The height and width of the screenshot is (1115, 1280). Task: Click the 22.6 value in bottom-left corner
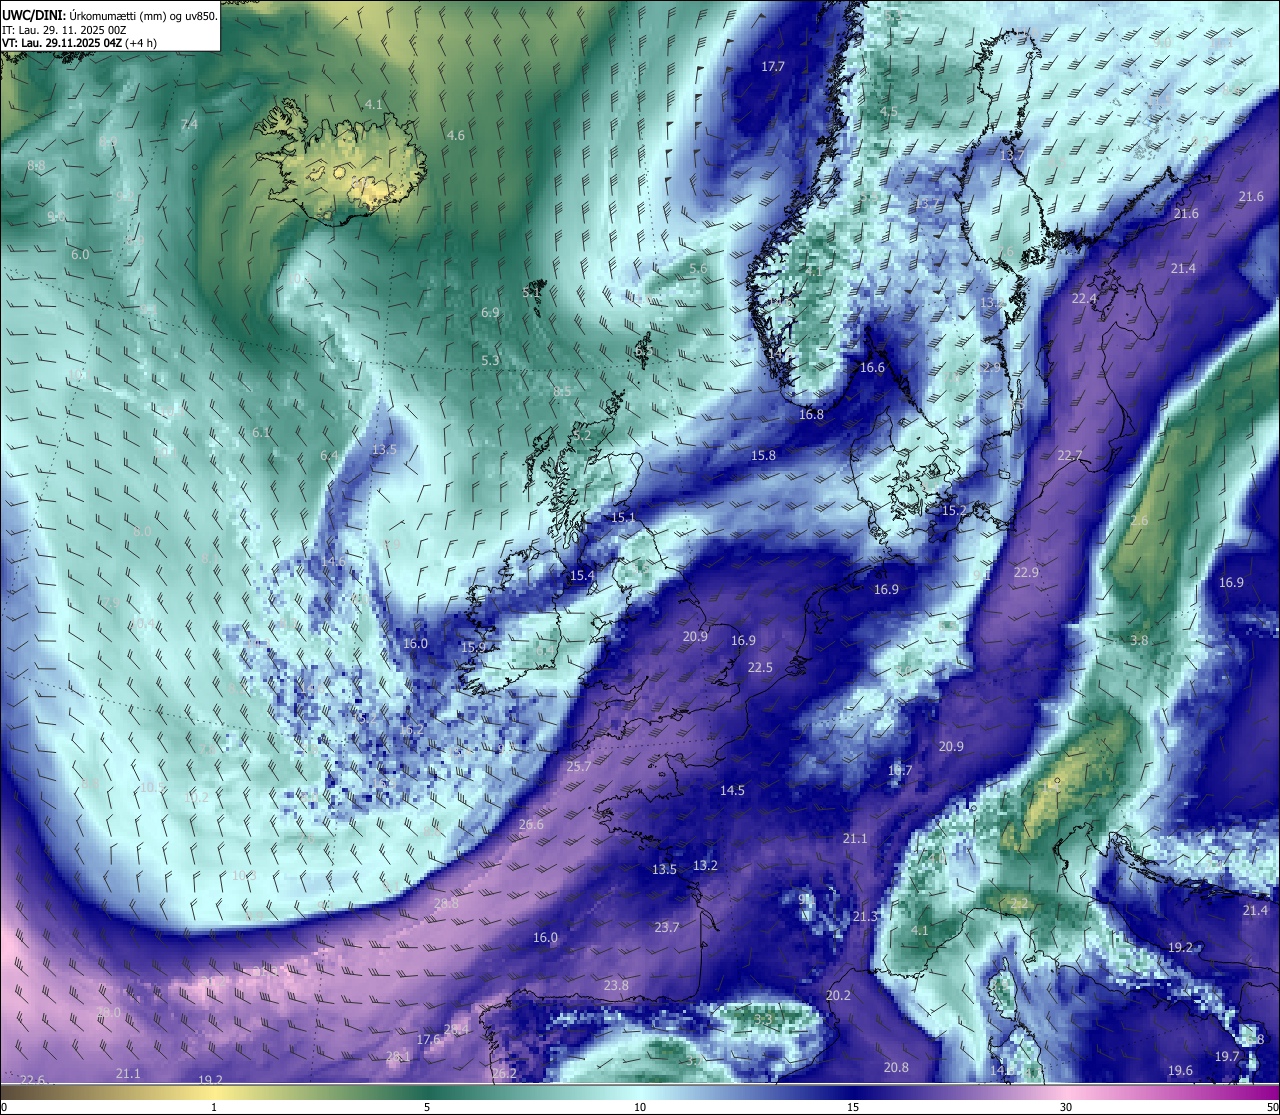(33, 1080)
